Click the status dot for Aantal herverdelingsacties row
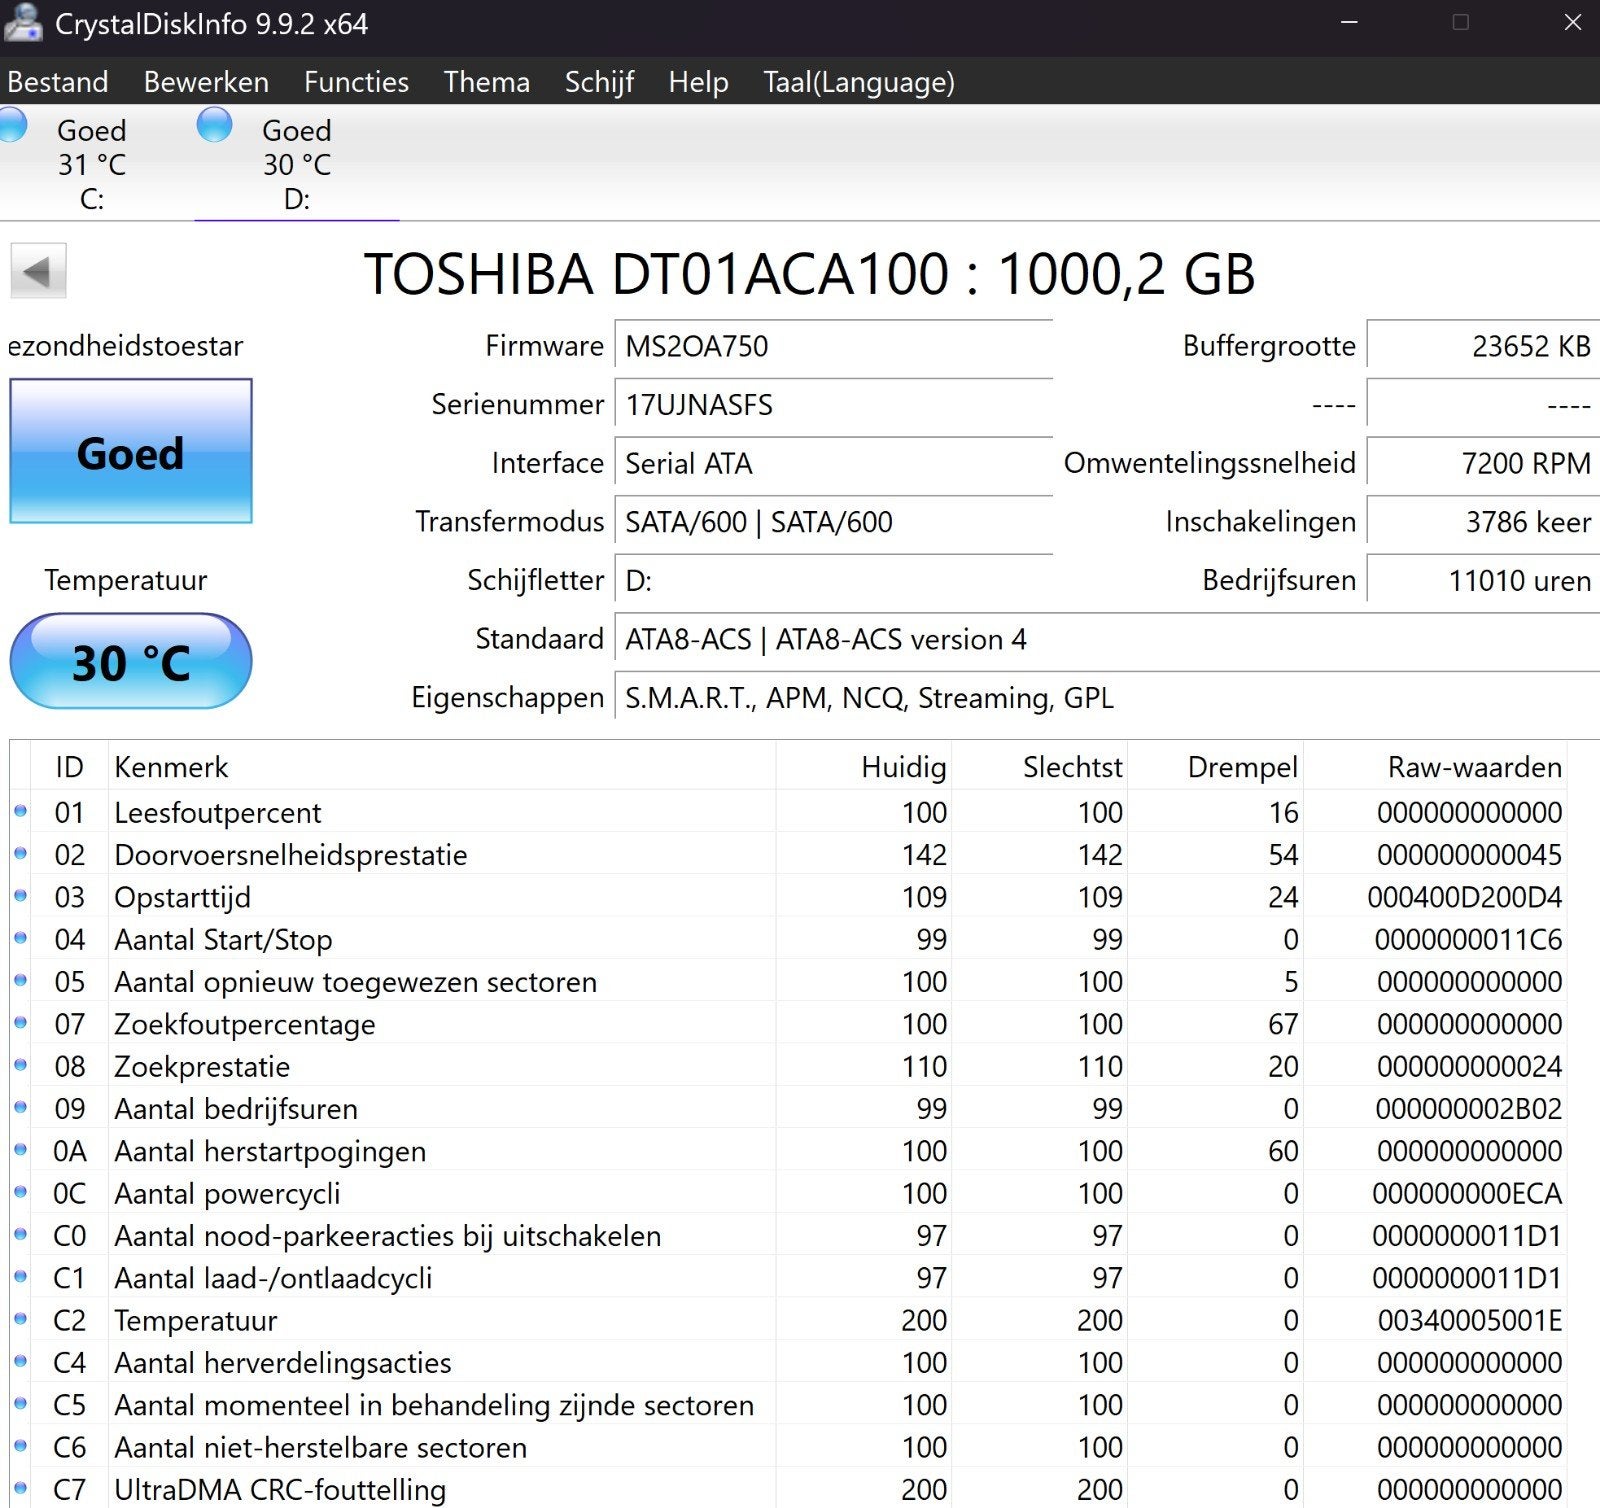 20,1361
